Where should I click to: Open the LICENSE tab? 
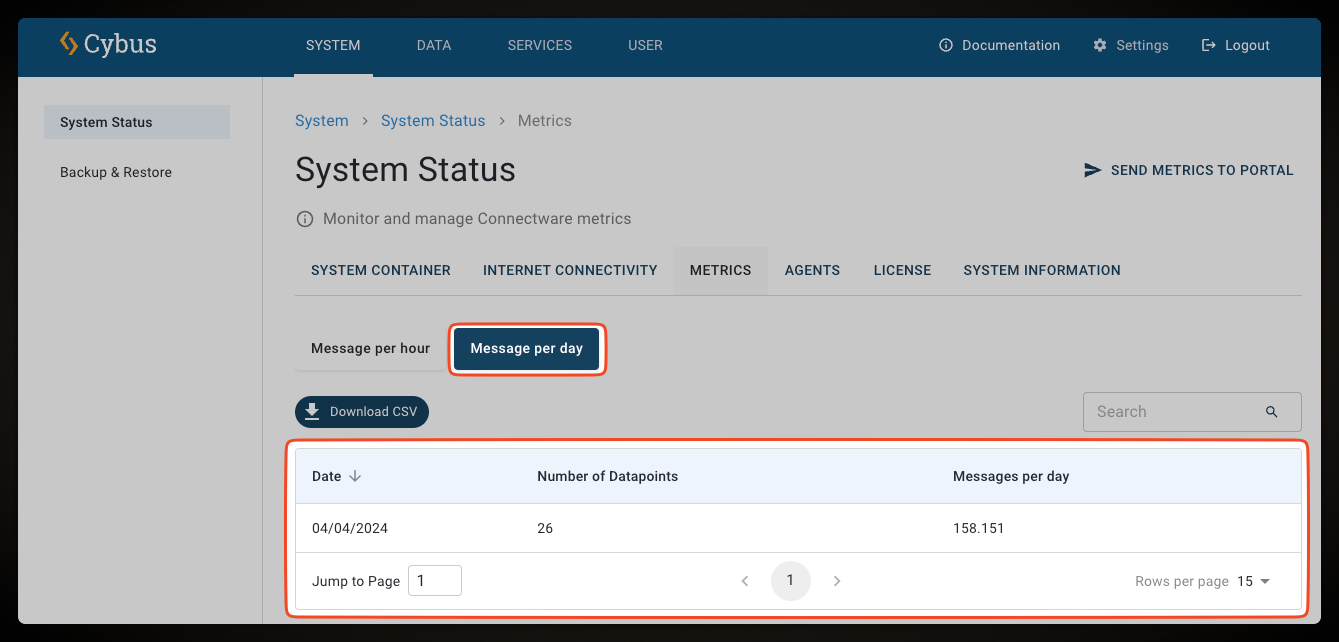902,270
